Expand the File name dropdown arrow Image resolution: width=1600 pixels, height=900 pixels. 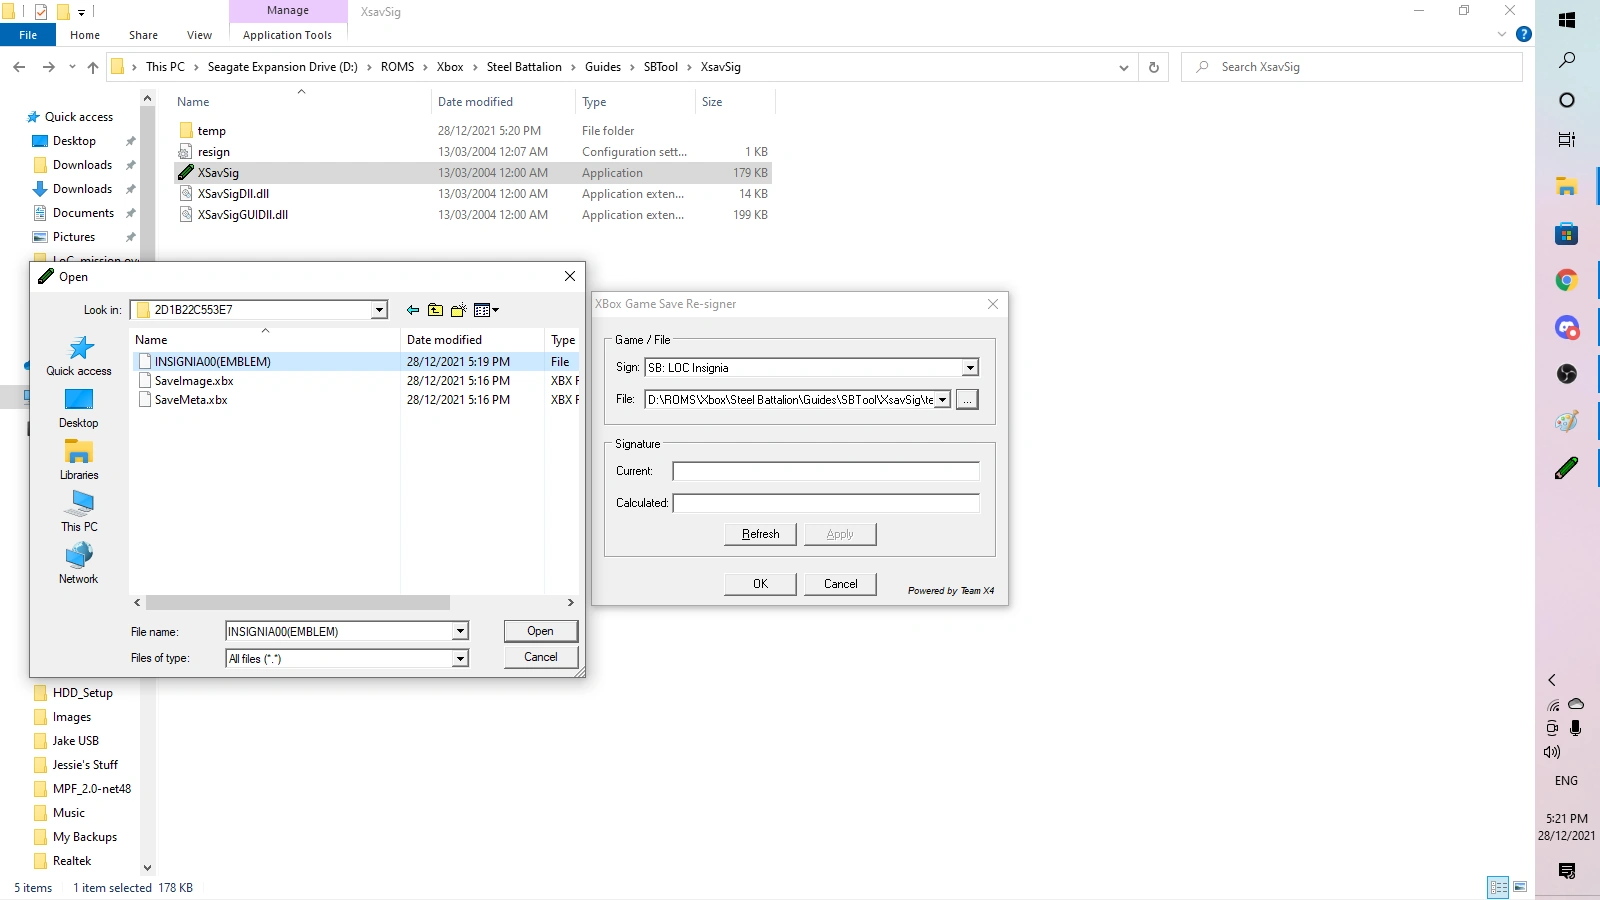460,631
